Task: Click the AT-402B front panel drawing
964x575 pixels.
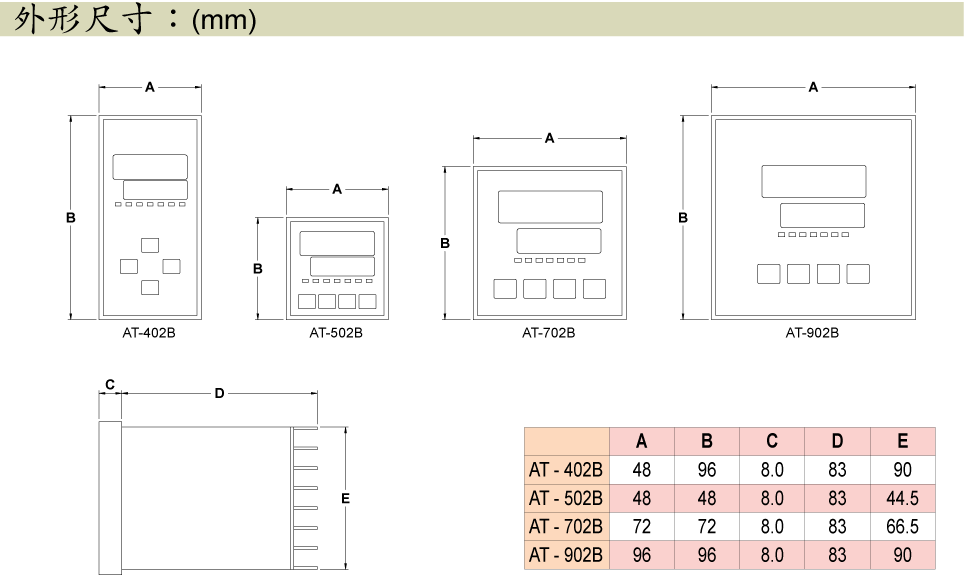Action: [150, 217]
